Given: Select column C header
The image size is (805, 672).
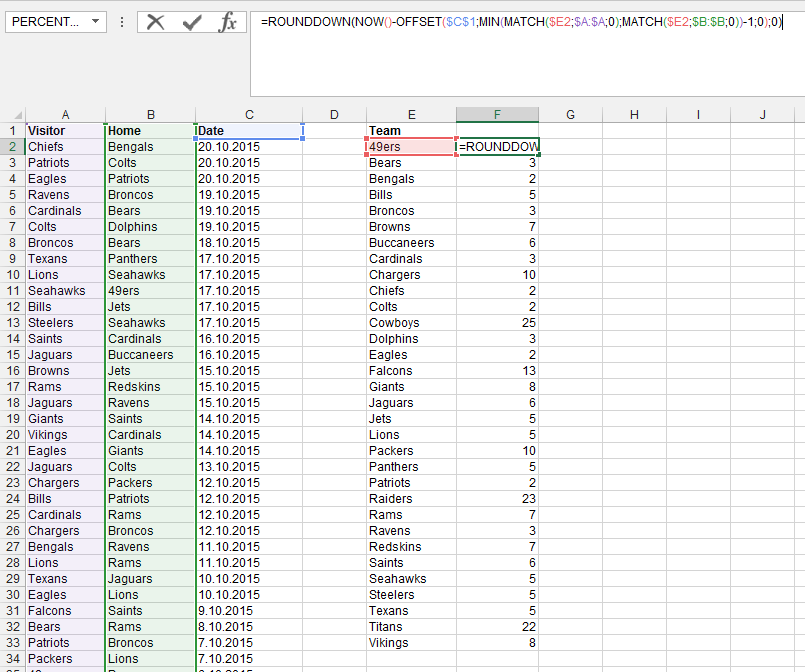Looking at the screenshot, I should point(249,115).
